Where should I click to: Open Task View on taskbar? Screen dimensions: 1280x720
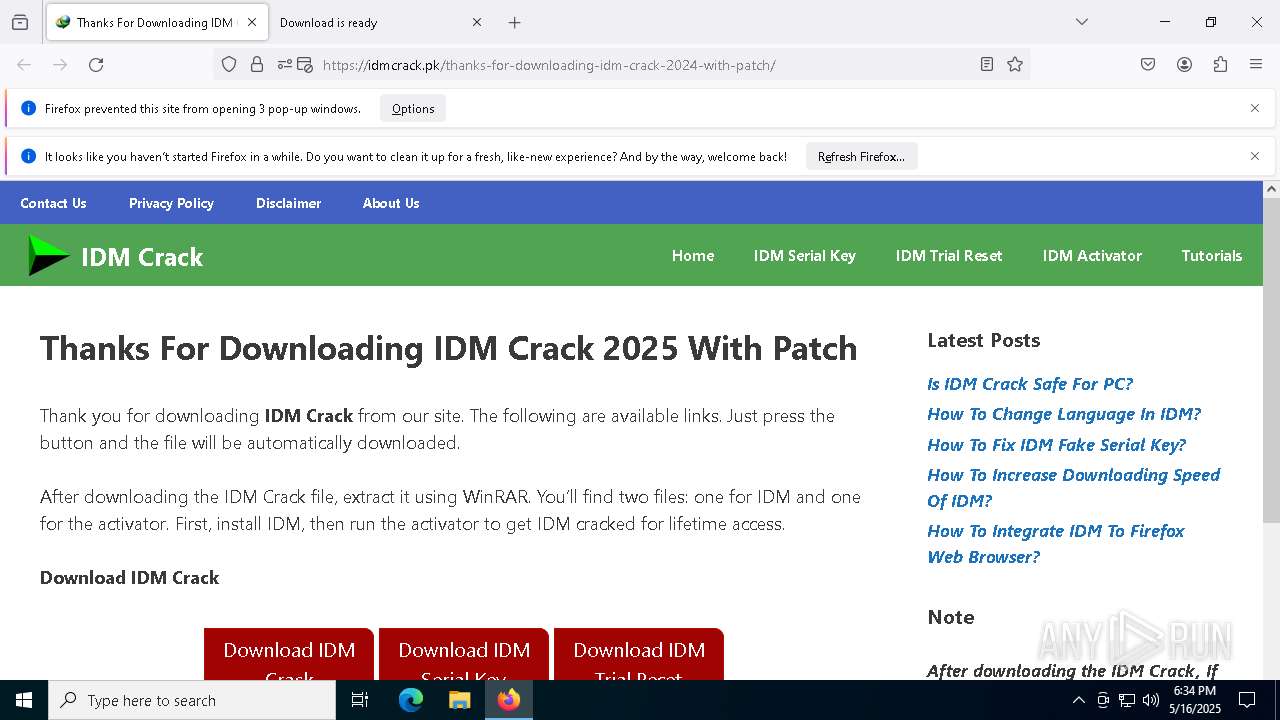click(360, 700)
